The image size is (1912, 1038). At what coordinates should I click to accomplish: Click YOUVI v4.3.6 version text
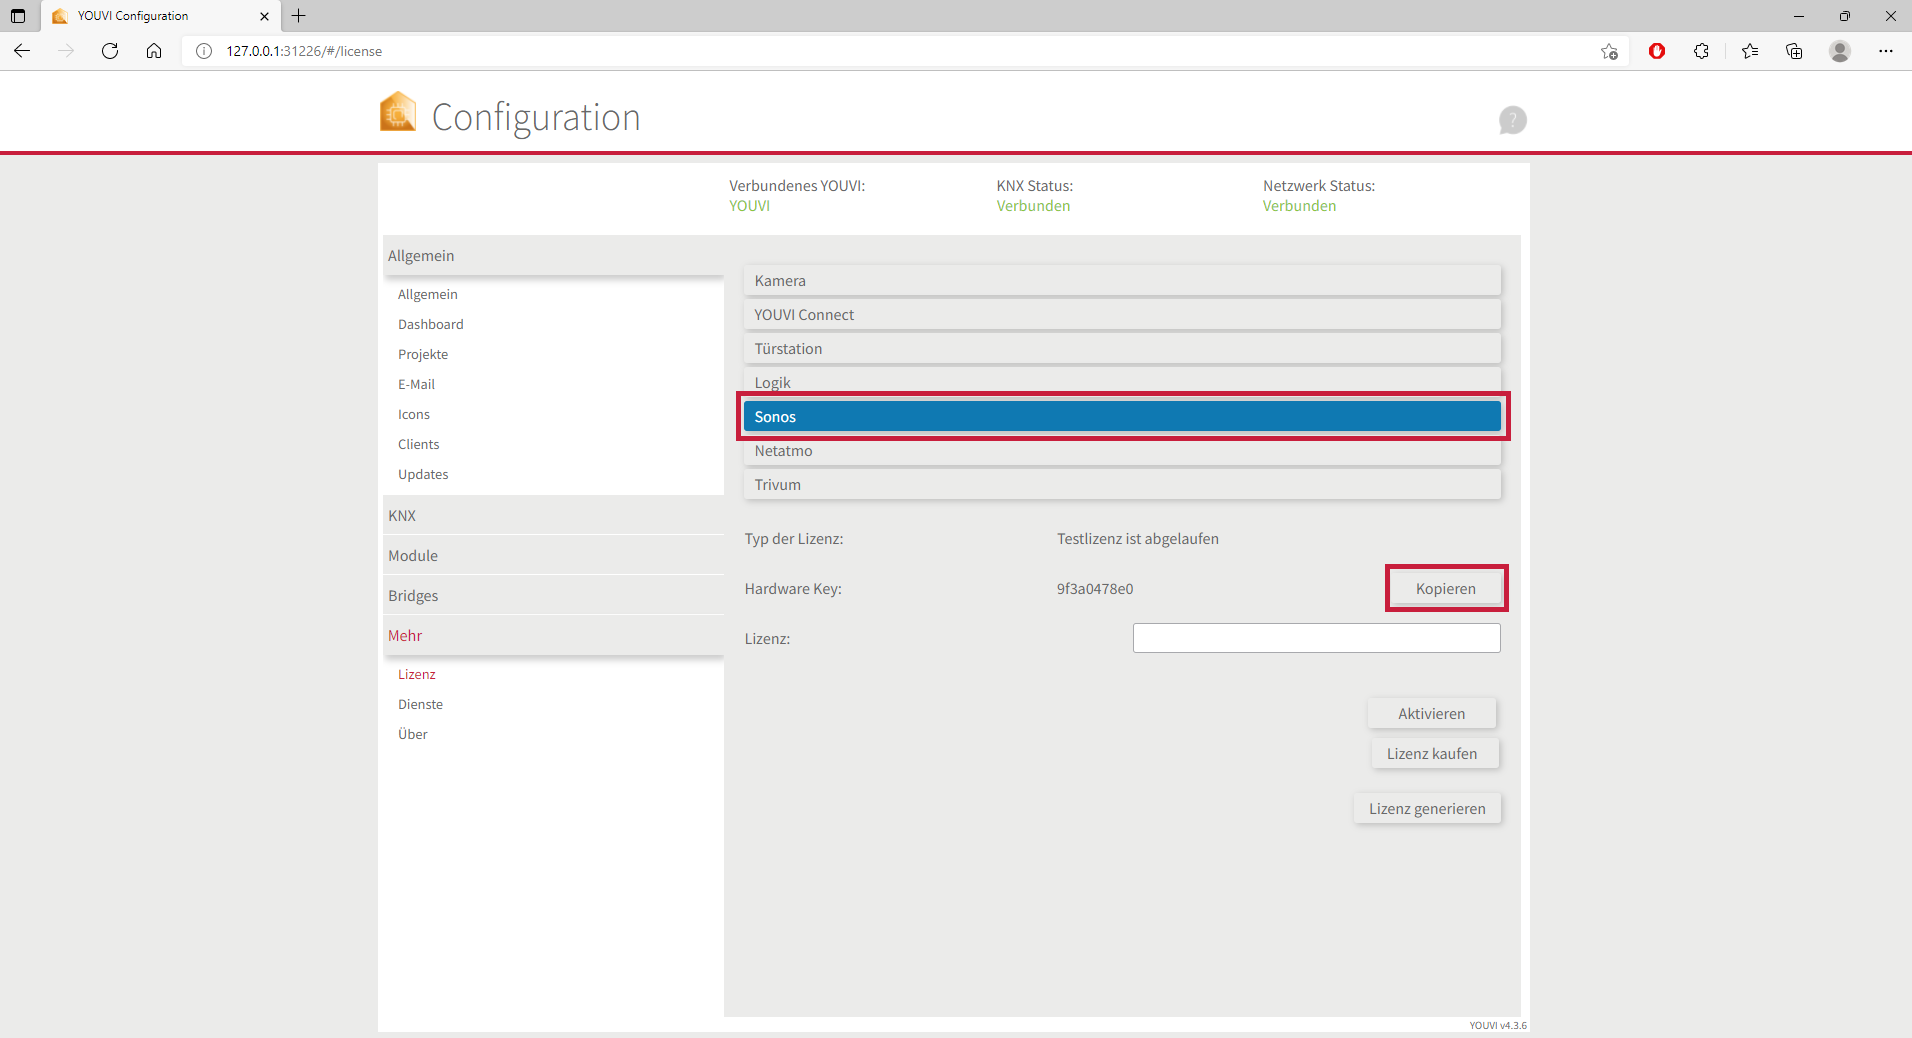[1498, 1025]
